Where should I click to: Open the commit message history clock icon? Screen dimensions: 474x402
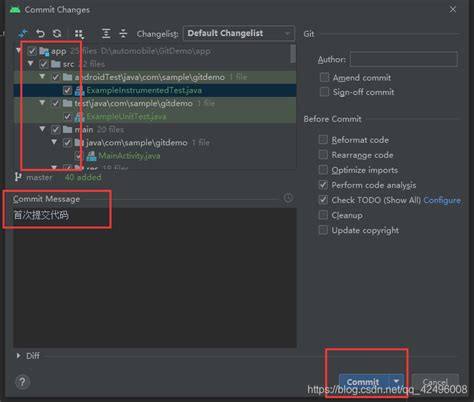click(x=288, y=198)
